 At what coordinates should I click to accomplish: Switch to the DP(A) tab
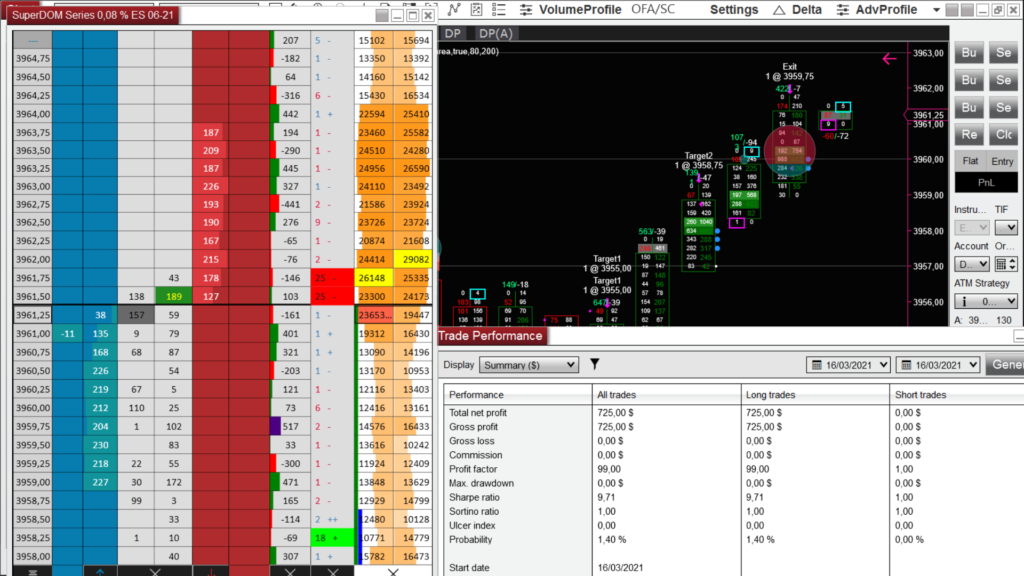pyautogui.click(x=495, y=33)
